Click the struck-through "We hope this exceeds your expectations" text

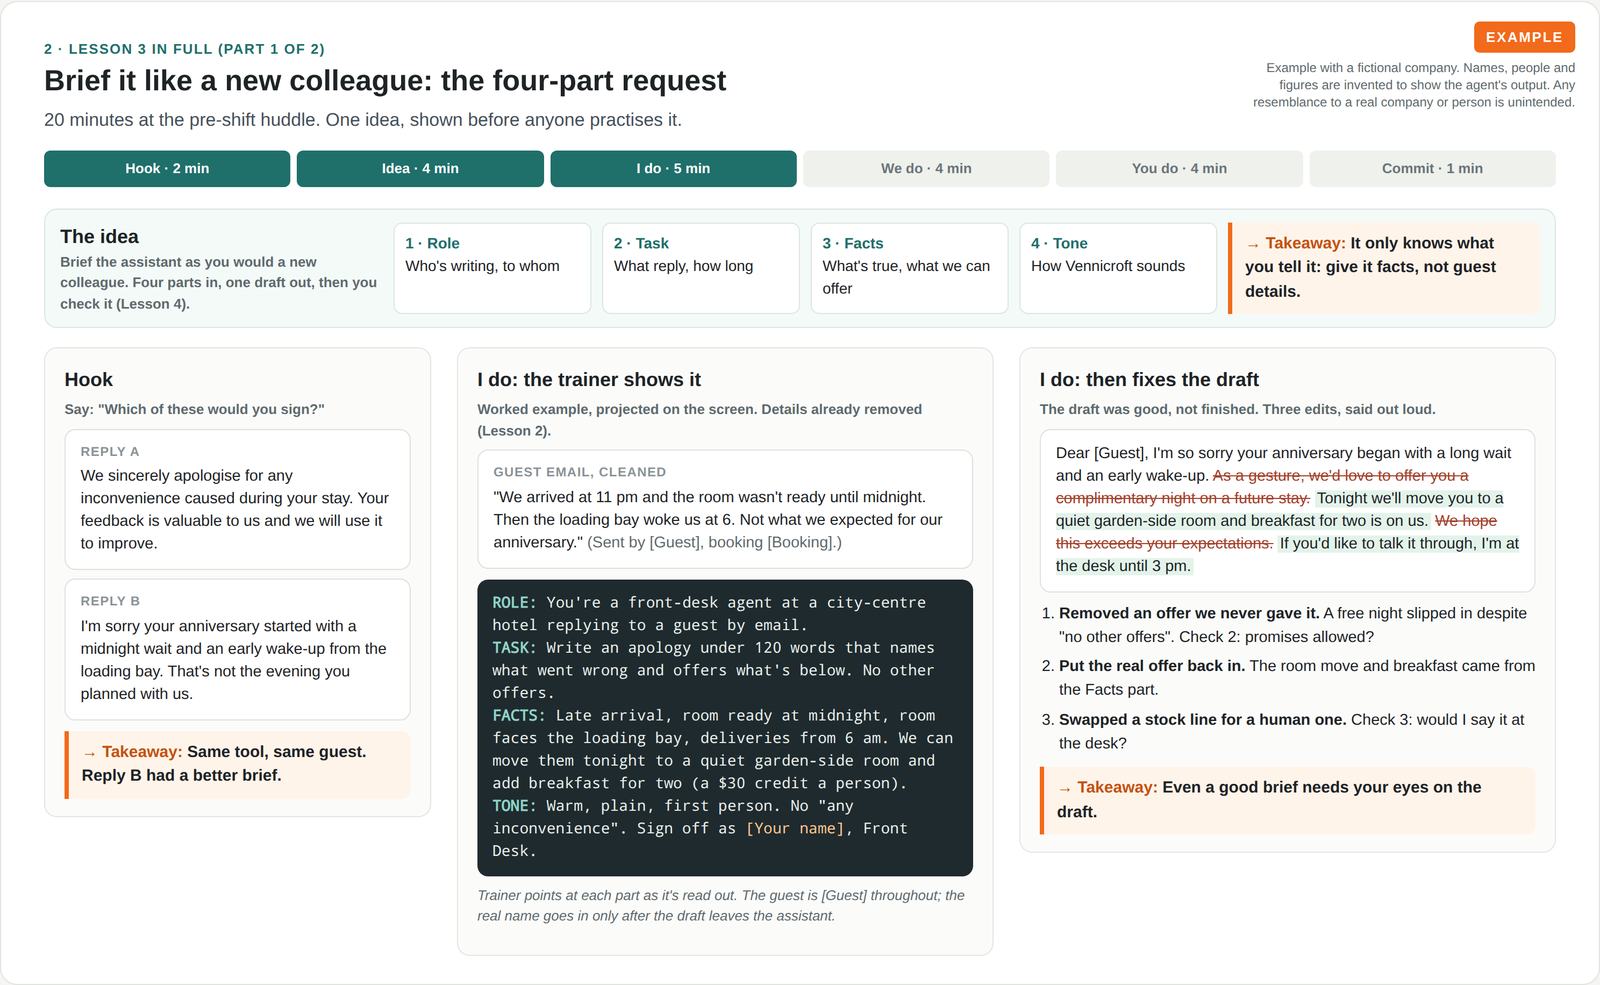1276,532
